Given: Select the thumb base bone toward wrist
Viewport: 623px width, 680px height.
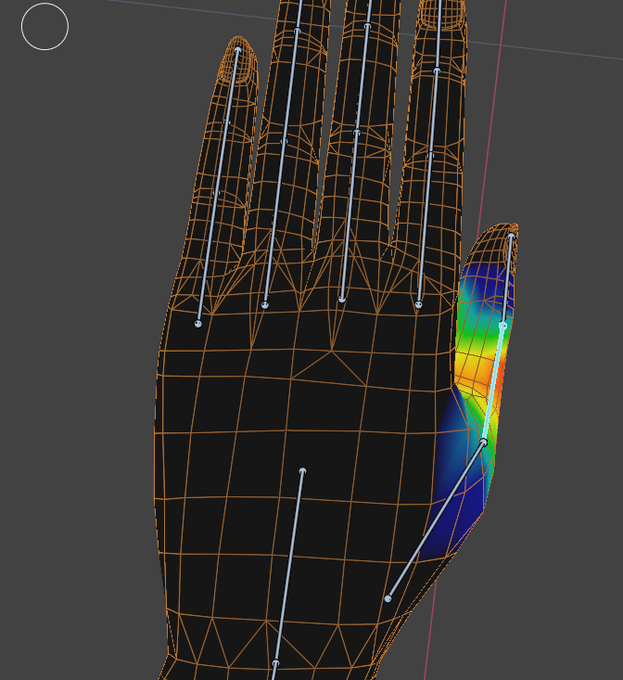Looking at the screenshot, I should click(x=436, y=520).
